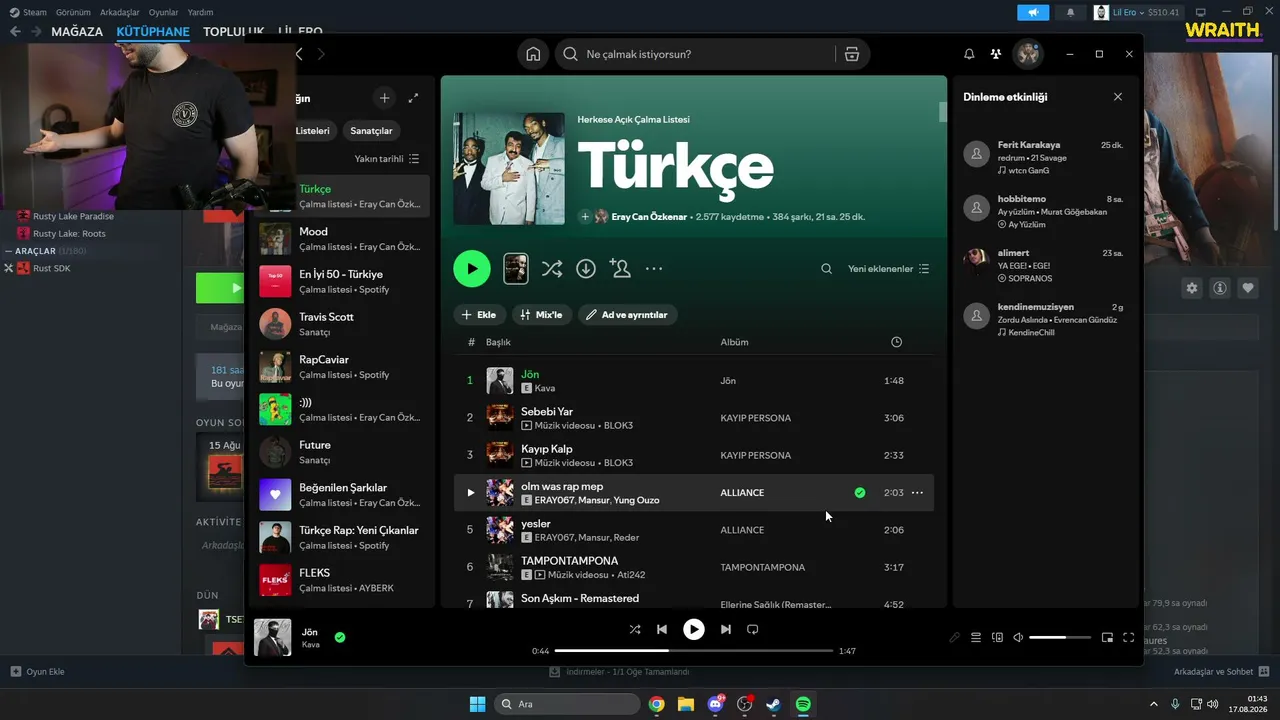Screen dimensions: 1280x720
Task: Search within the Türkçe playlist
Action: click(x=826, y=269)
